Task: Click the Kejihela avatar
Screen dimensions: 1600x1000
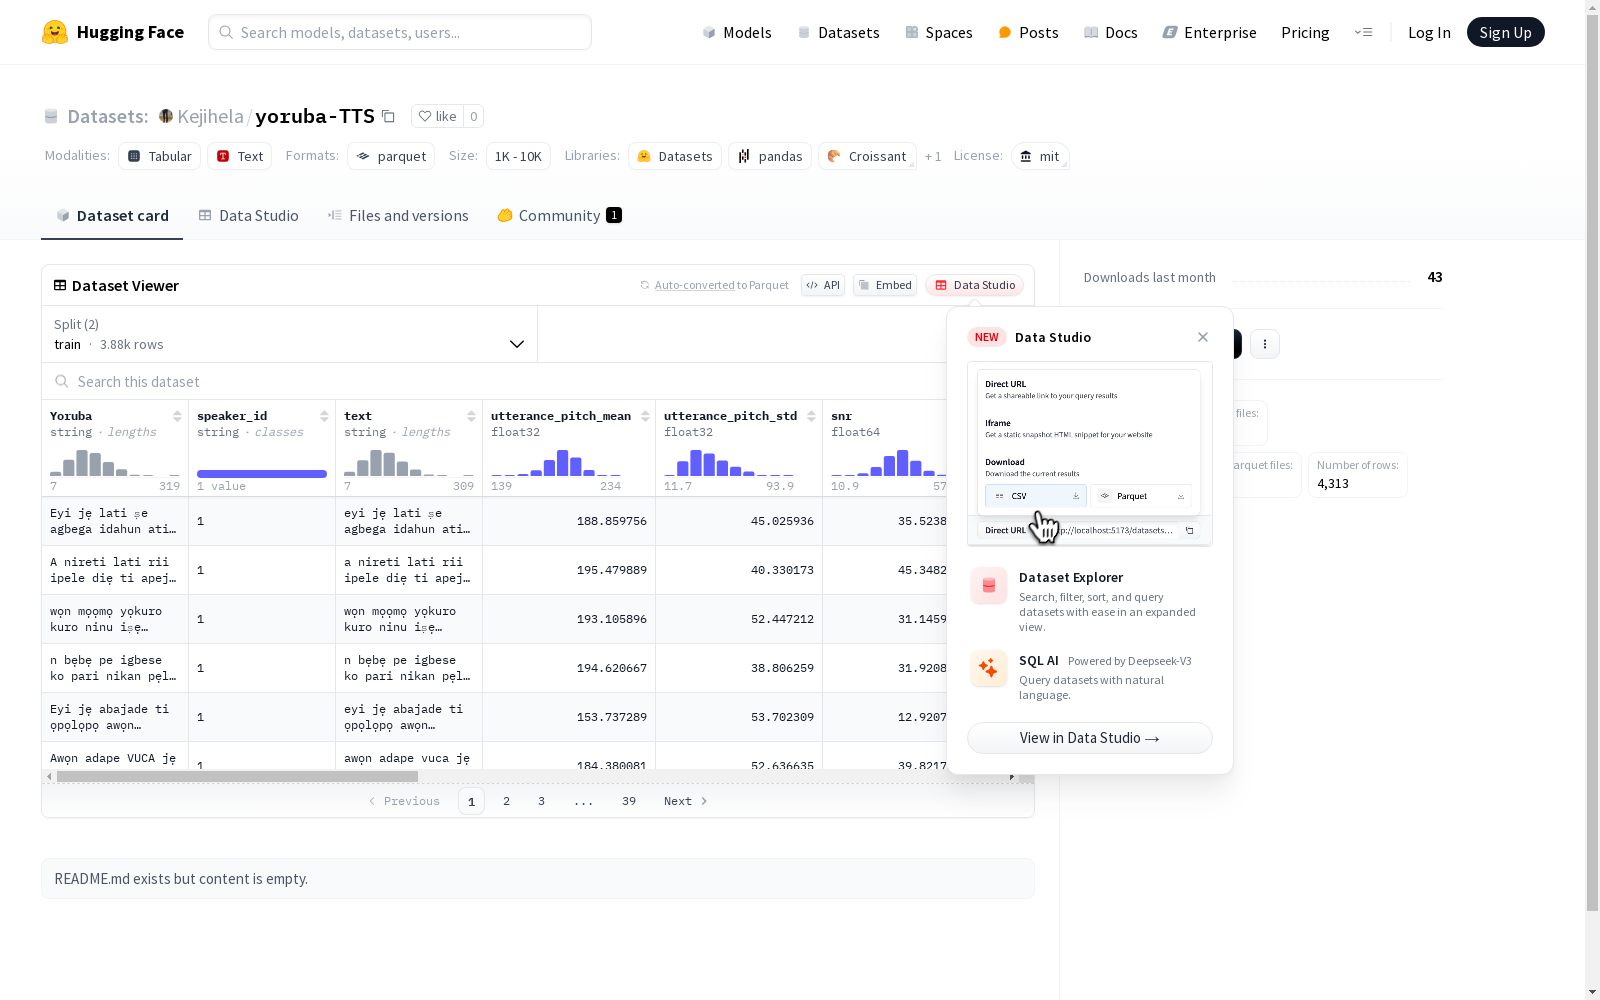Action: [x=166, y=116]
